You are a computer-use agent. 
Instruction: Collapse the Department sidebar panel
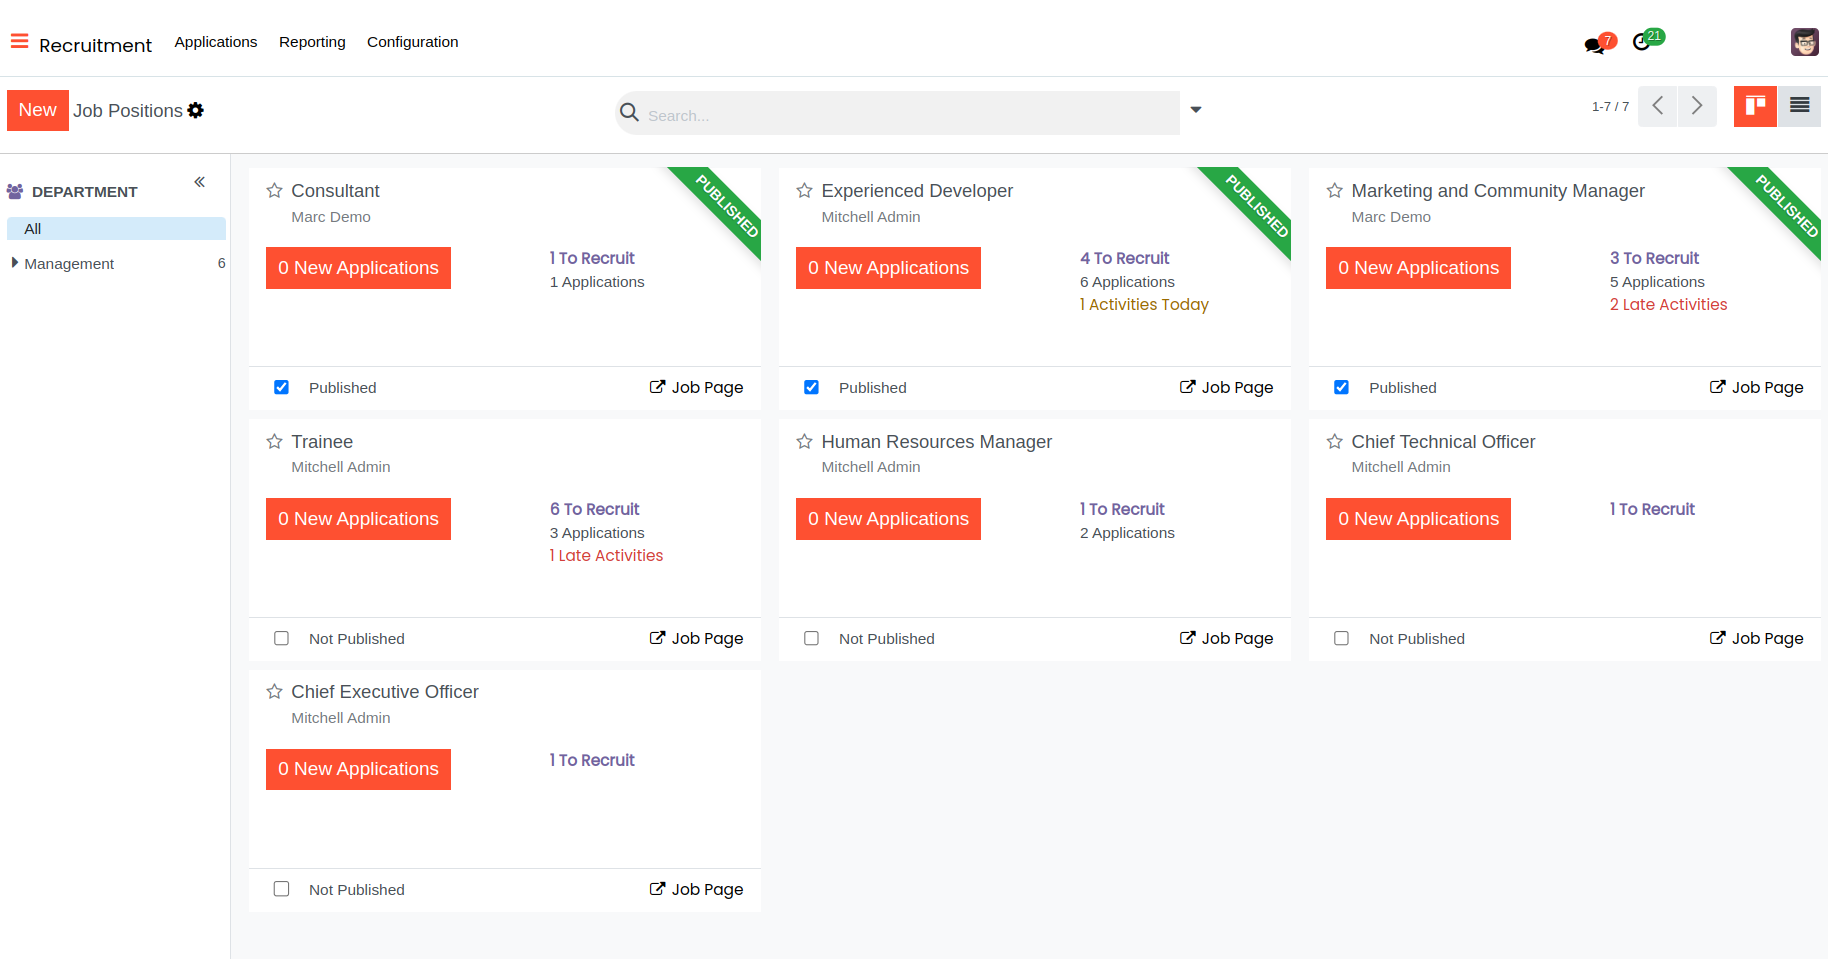pyautogui.click(x=200, y=182)
